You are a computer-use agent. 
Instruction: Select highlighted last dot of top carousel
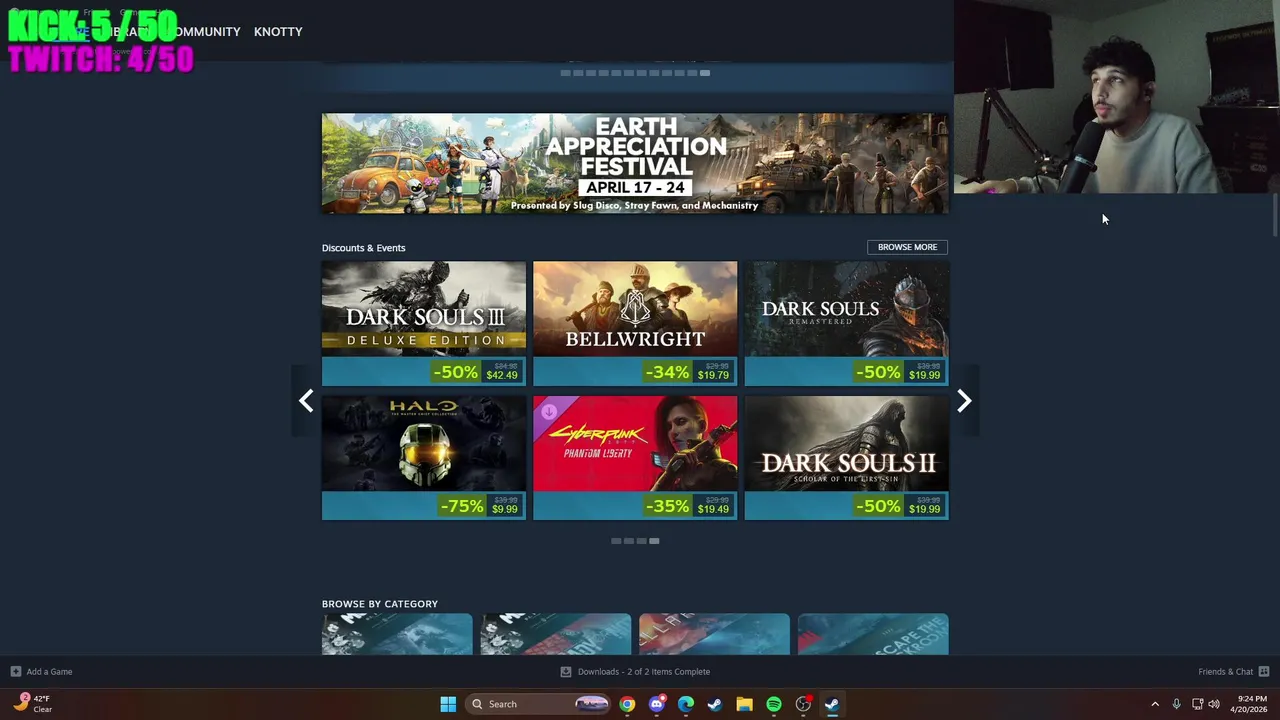pos(705,73)
